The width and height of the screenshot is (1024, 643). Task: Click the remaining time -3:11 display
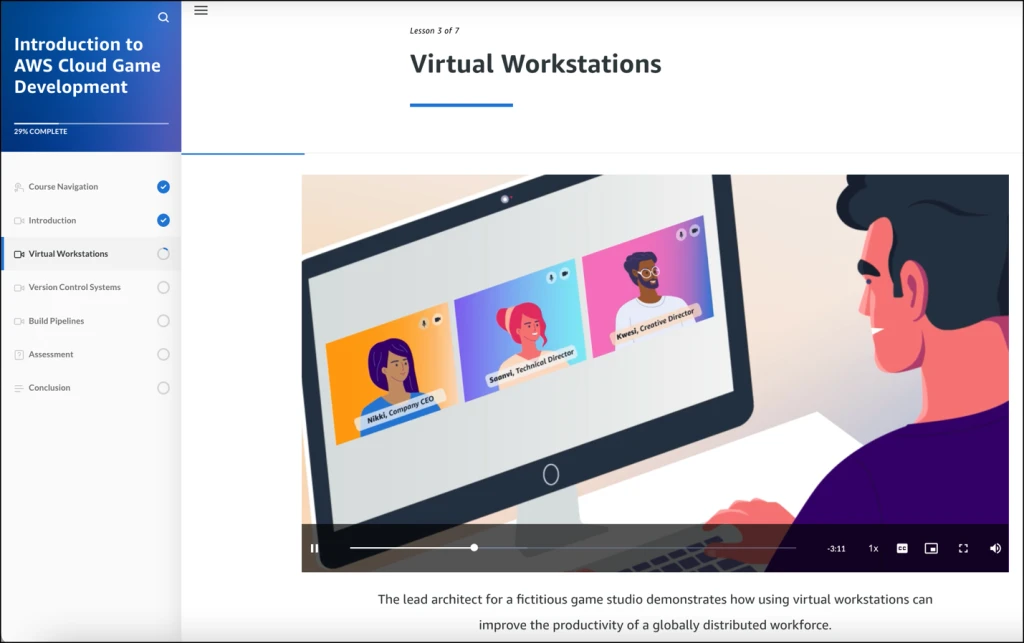coord(836,549)
